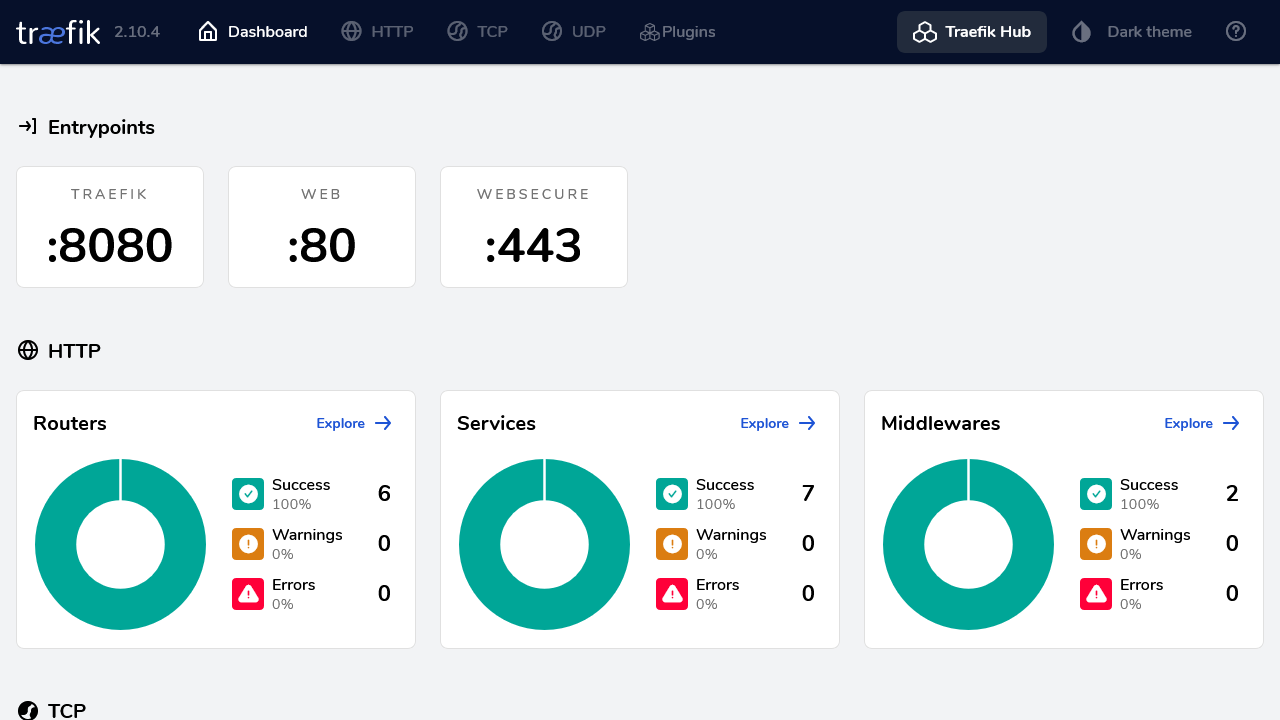Open the UDP tab
The height and width of the screenshot is (720, 1280).
[x=574, y=32]
